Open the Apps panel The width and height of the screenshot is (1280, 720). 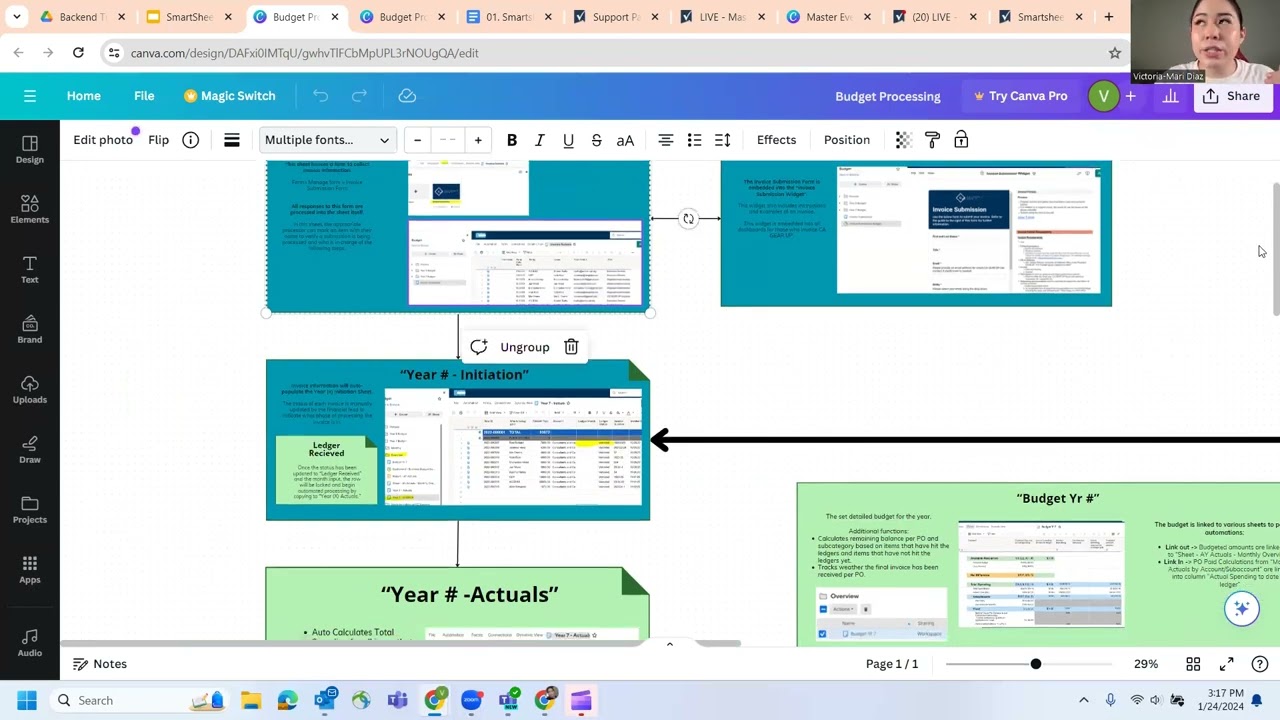tap(29, 569)
